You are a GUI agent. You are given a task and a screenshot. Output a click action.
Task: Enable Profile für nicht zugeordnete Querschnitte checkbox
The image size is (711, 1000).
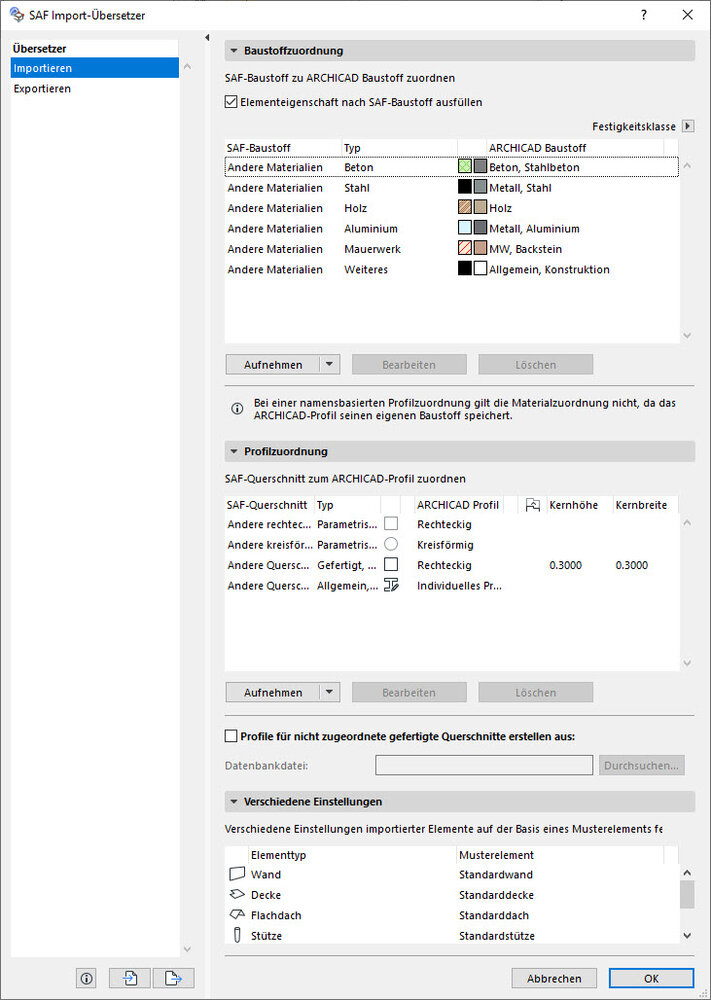click(x=231, y=736)
